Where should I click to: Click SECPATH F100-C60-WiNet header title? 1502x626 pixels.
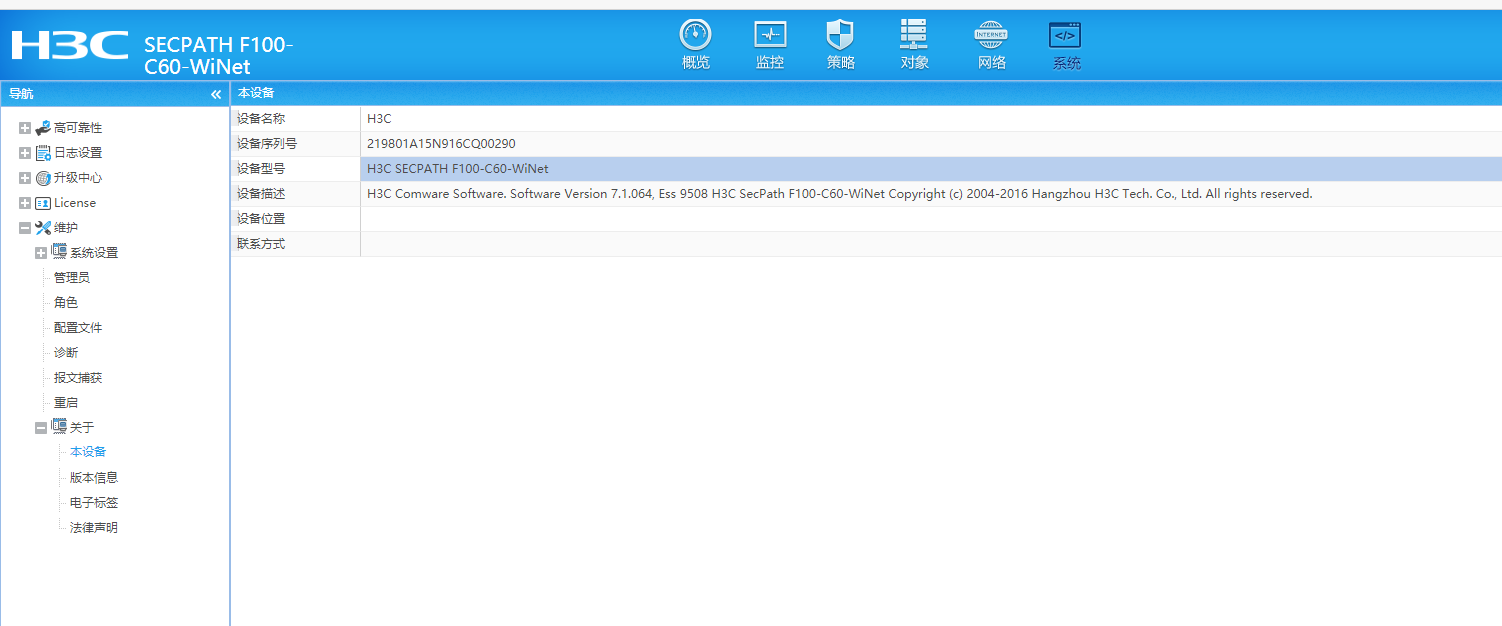point(219,56)
